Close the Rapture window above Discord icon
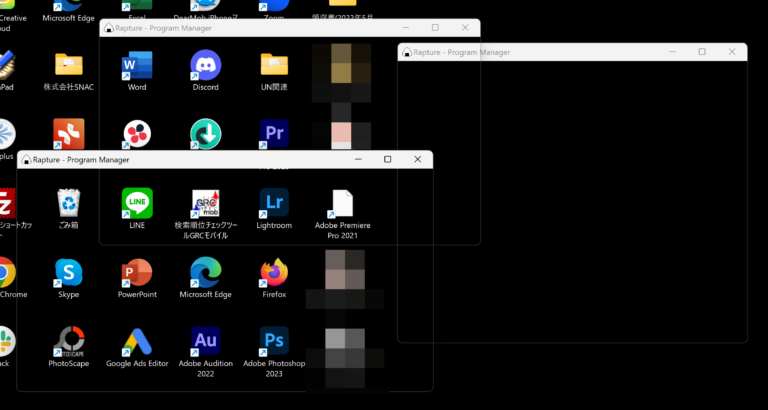The image size is (768, 410). (465, 28)
